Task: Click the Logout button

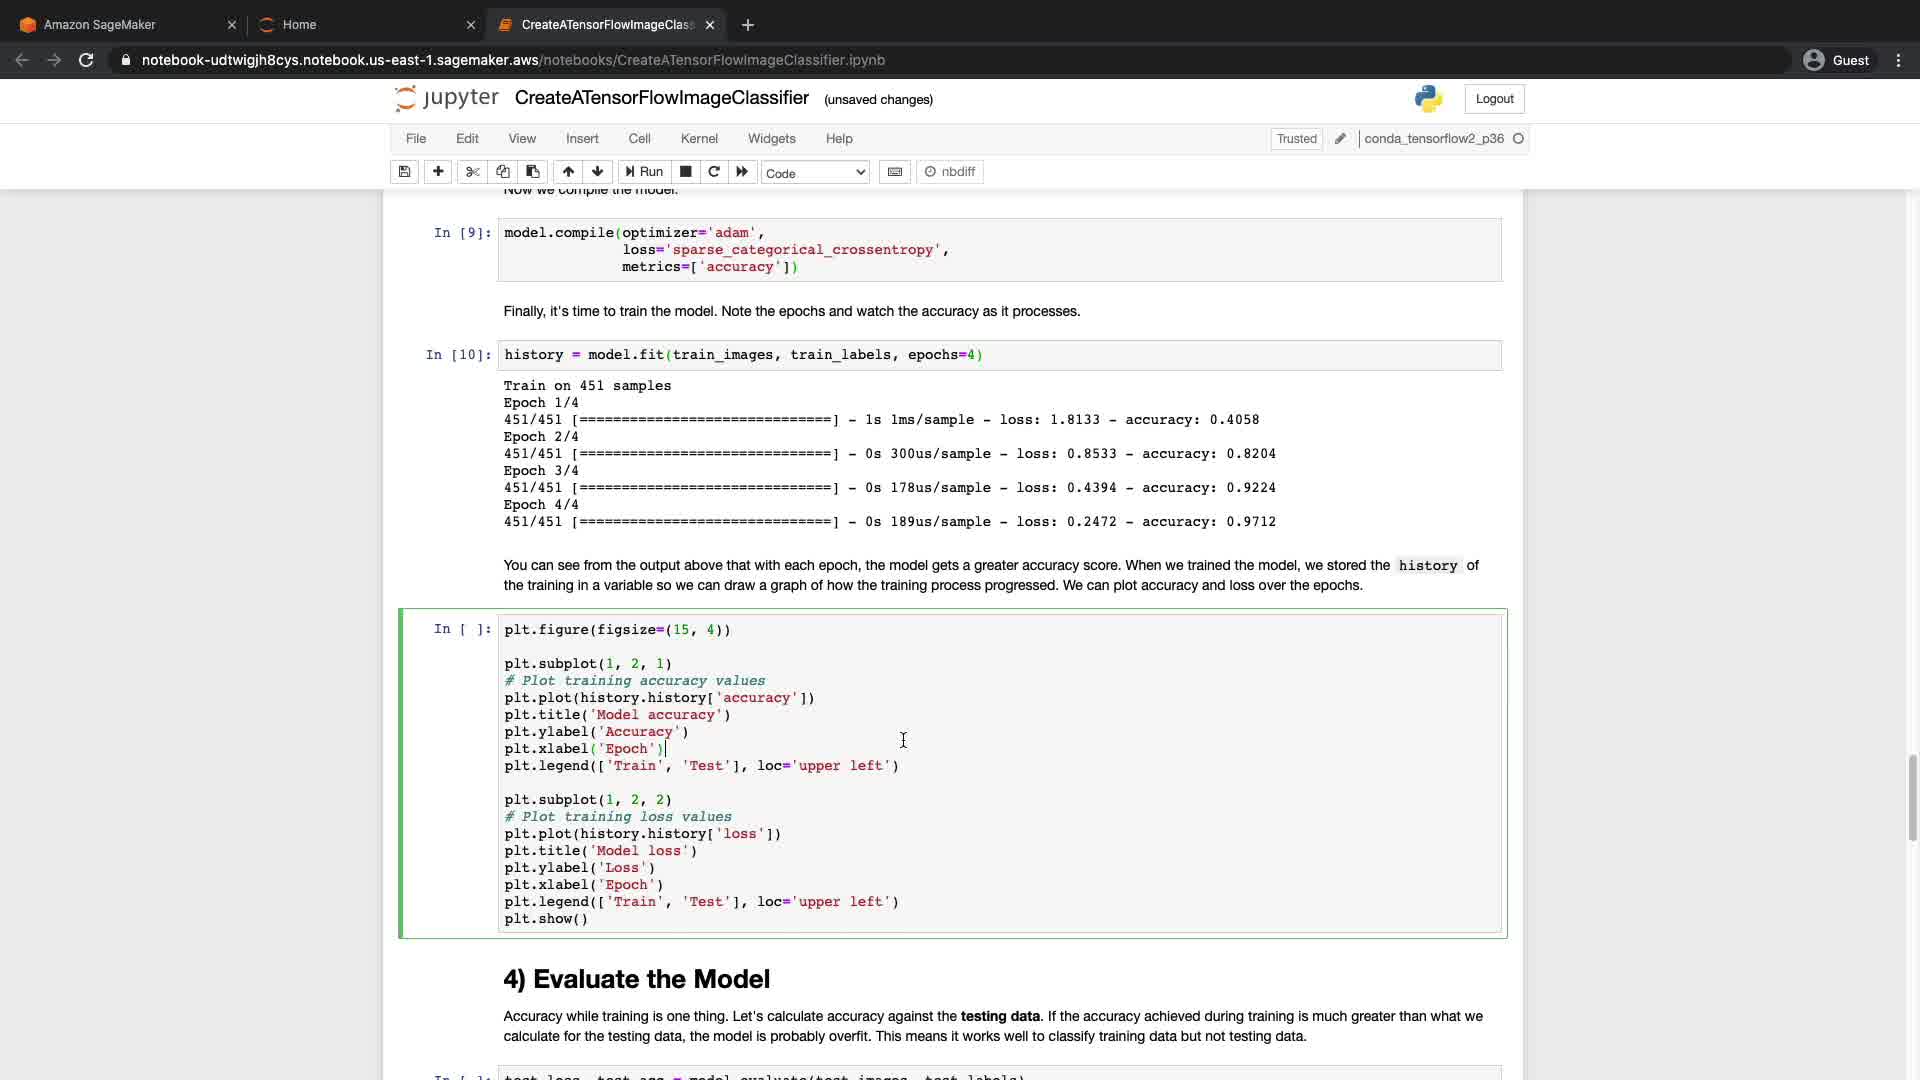Action: point(1494,99)
